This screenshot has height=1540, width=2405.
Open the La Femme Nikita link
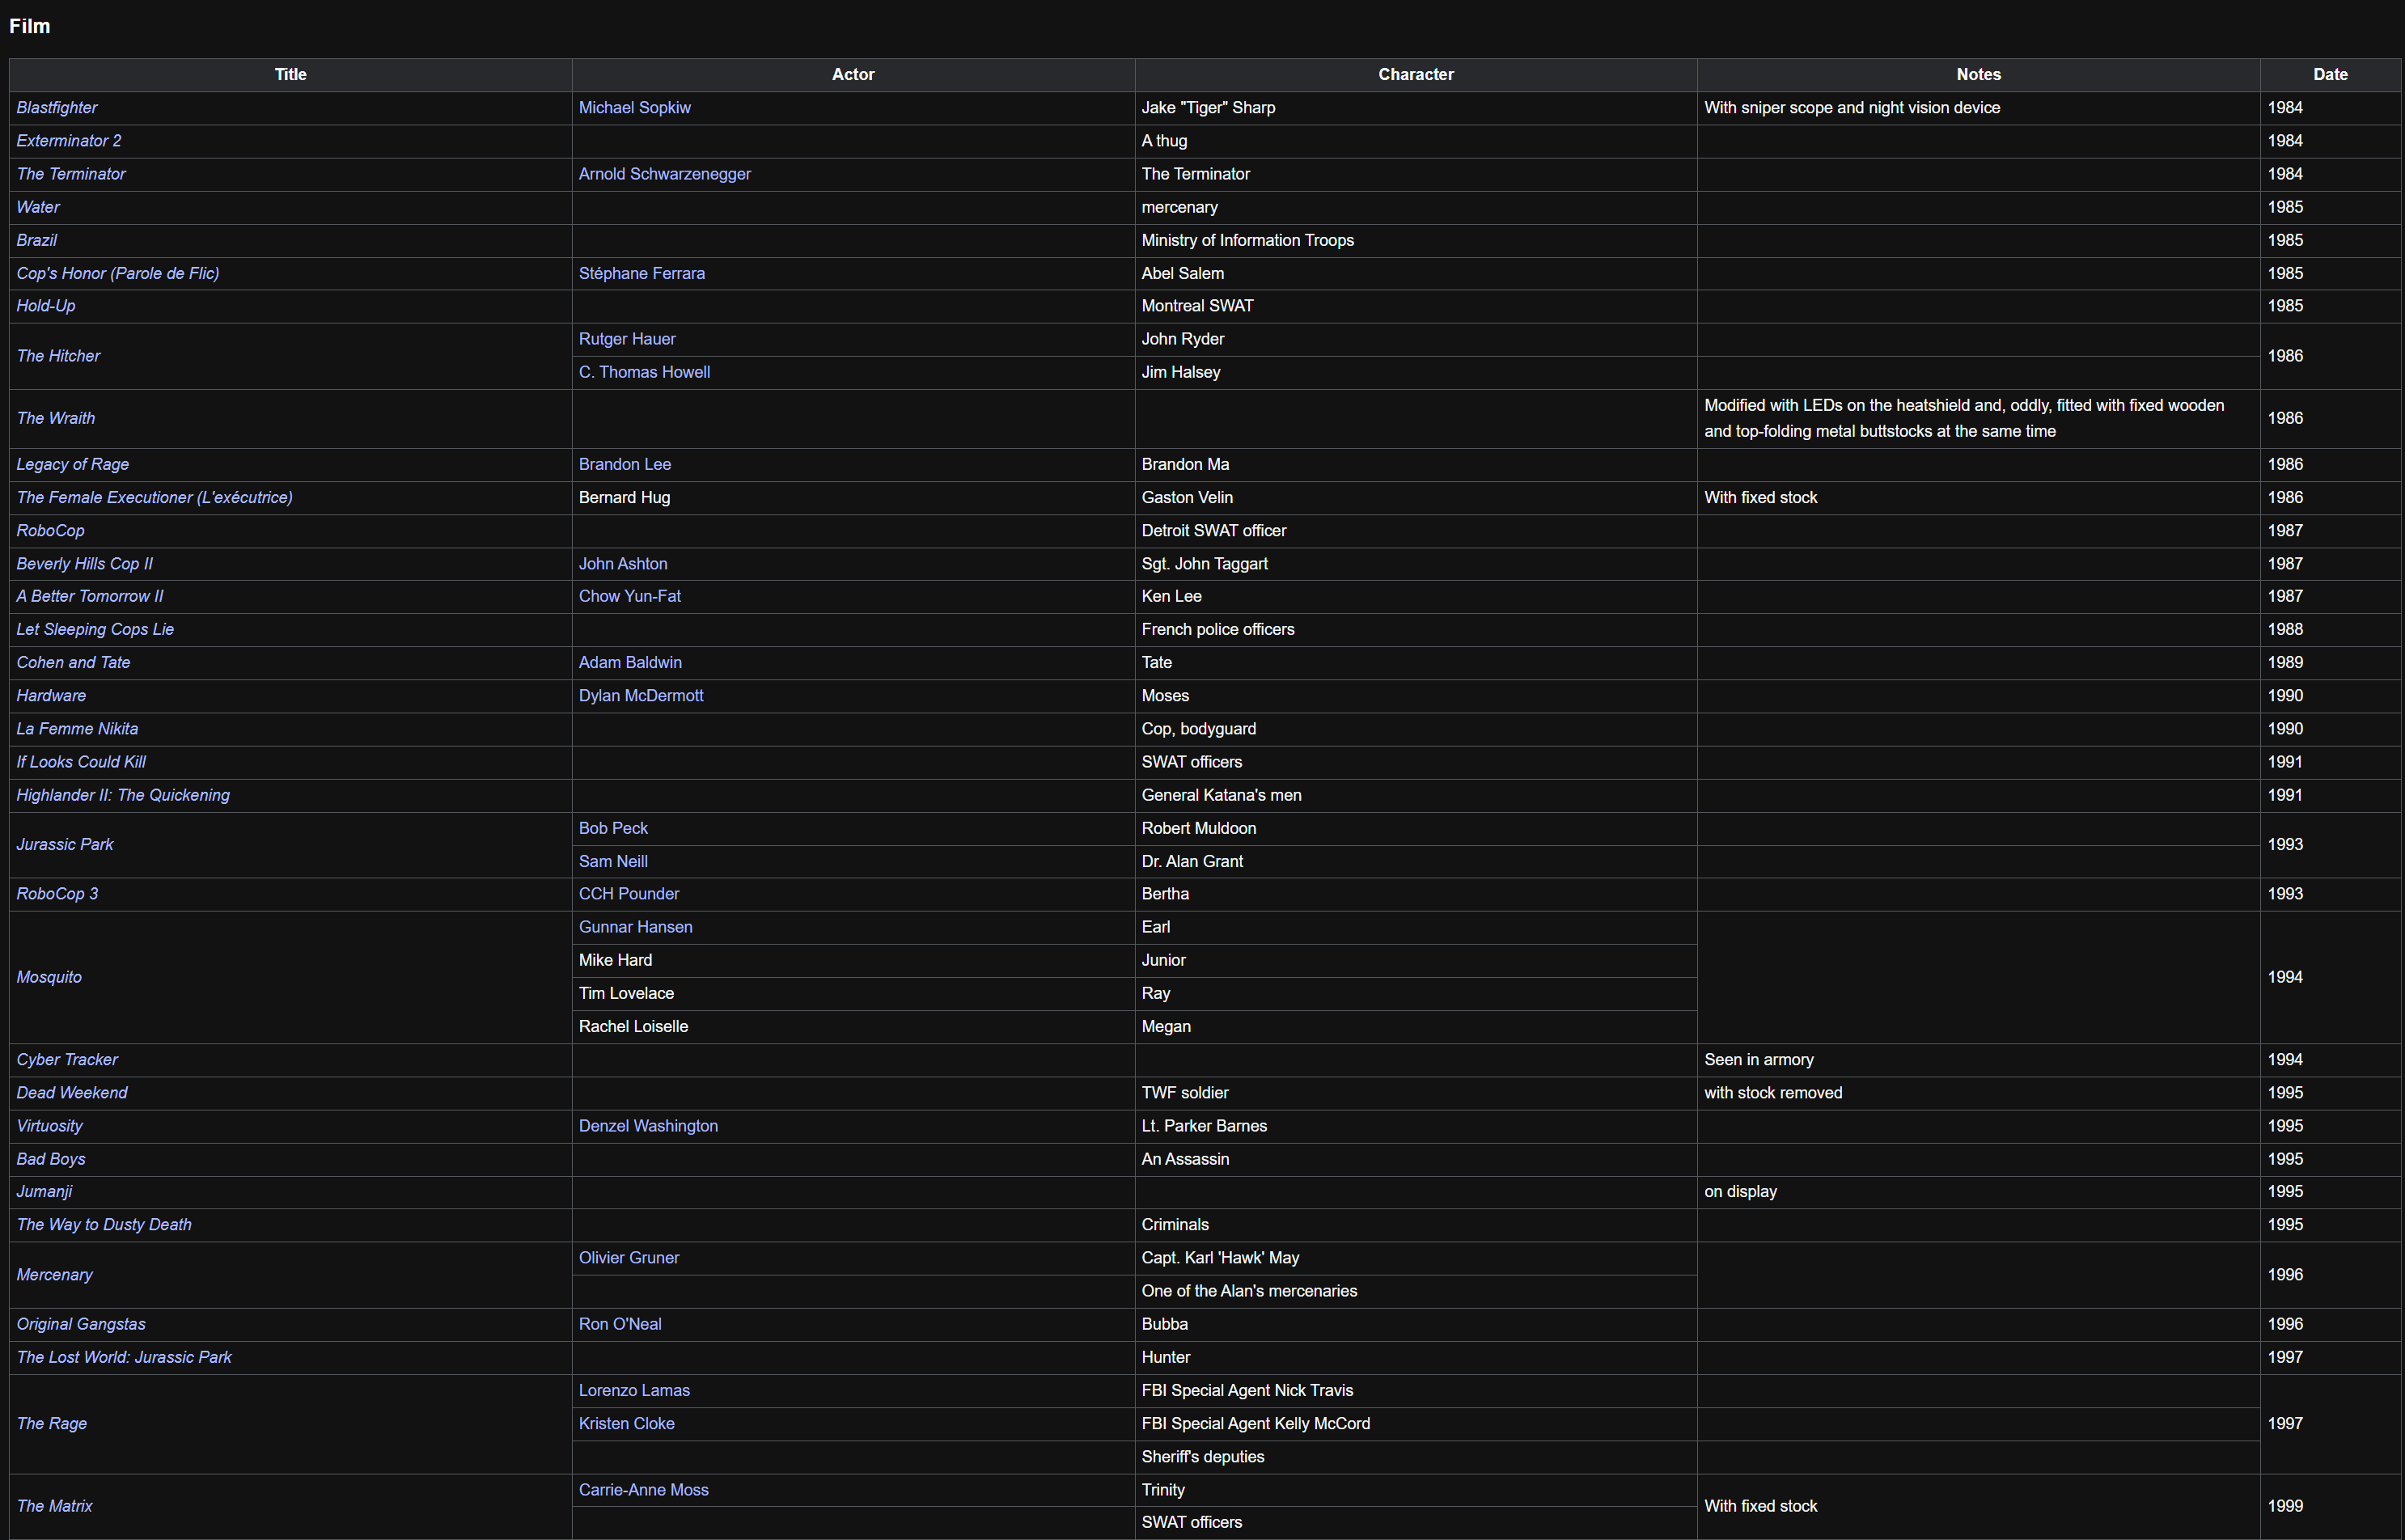click(x=77, y=729)
